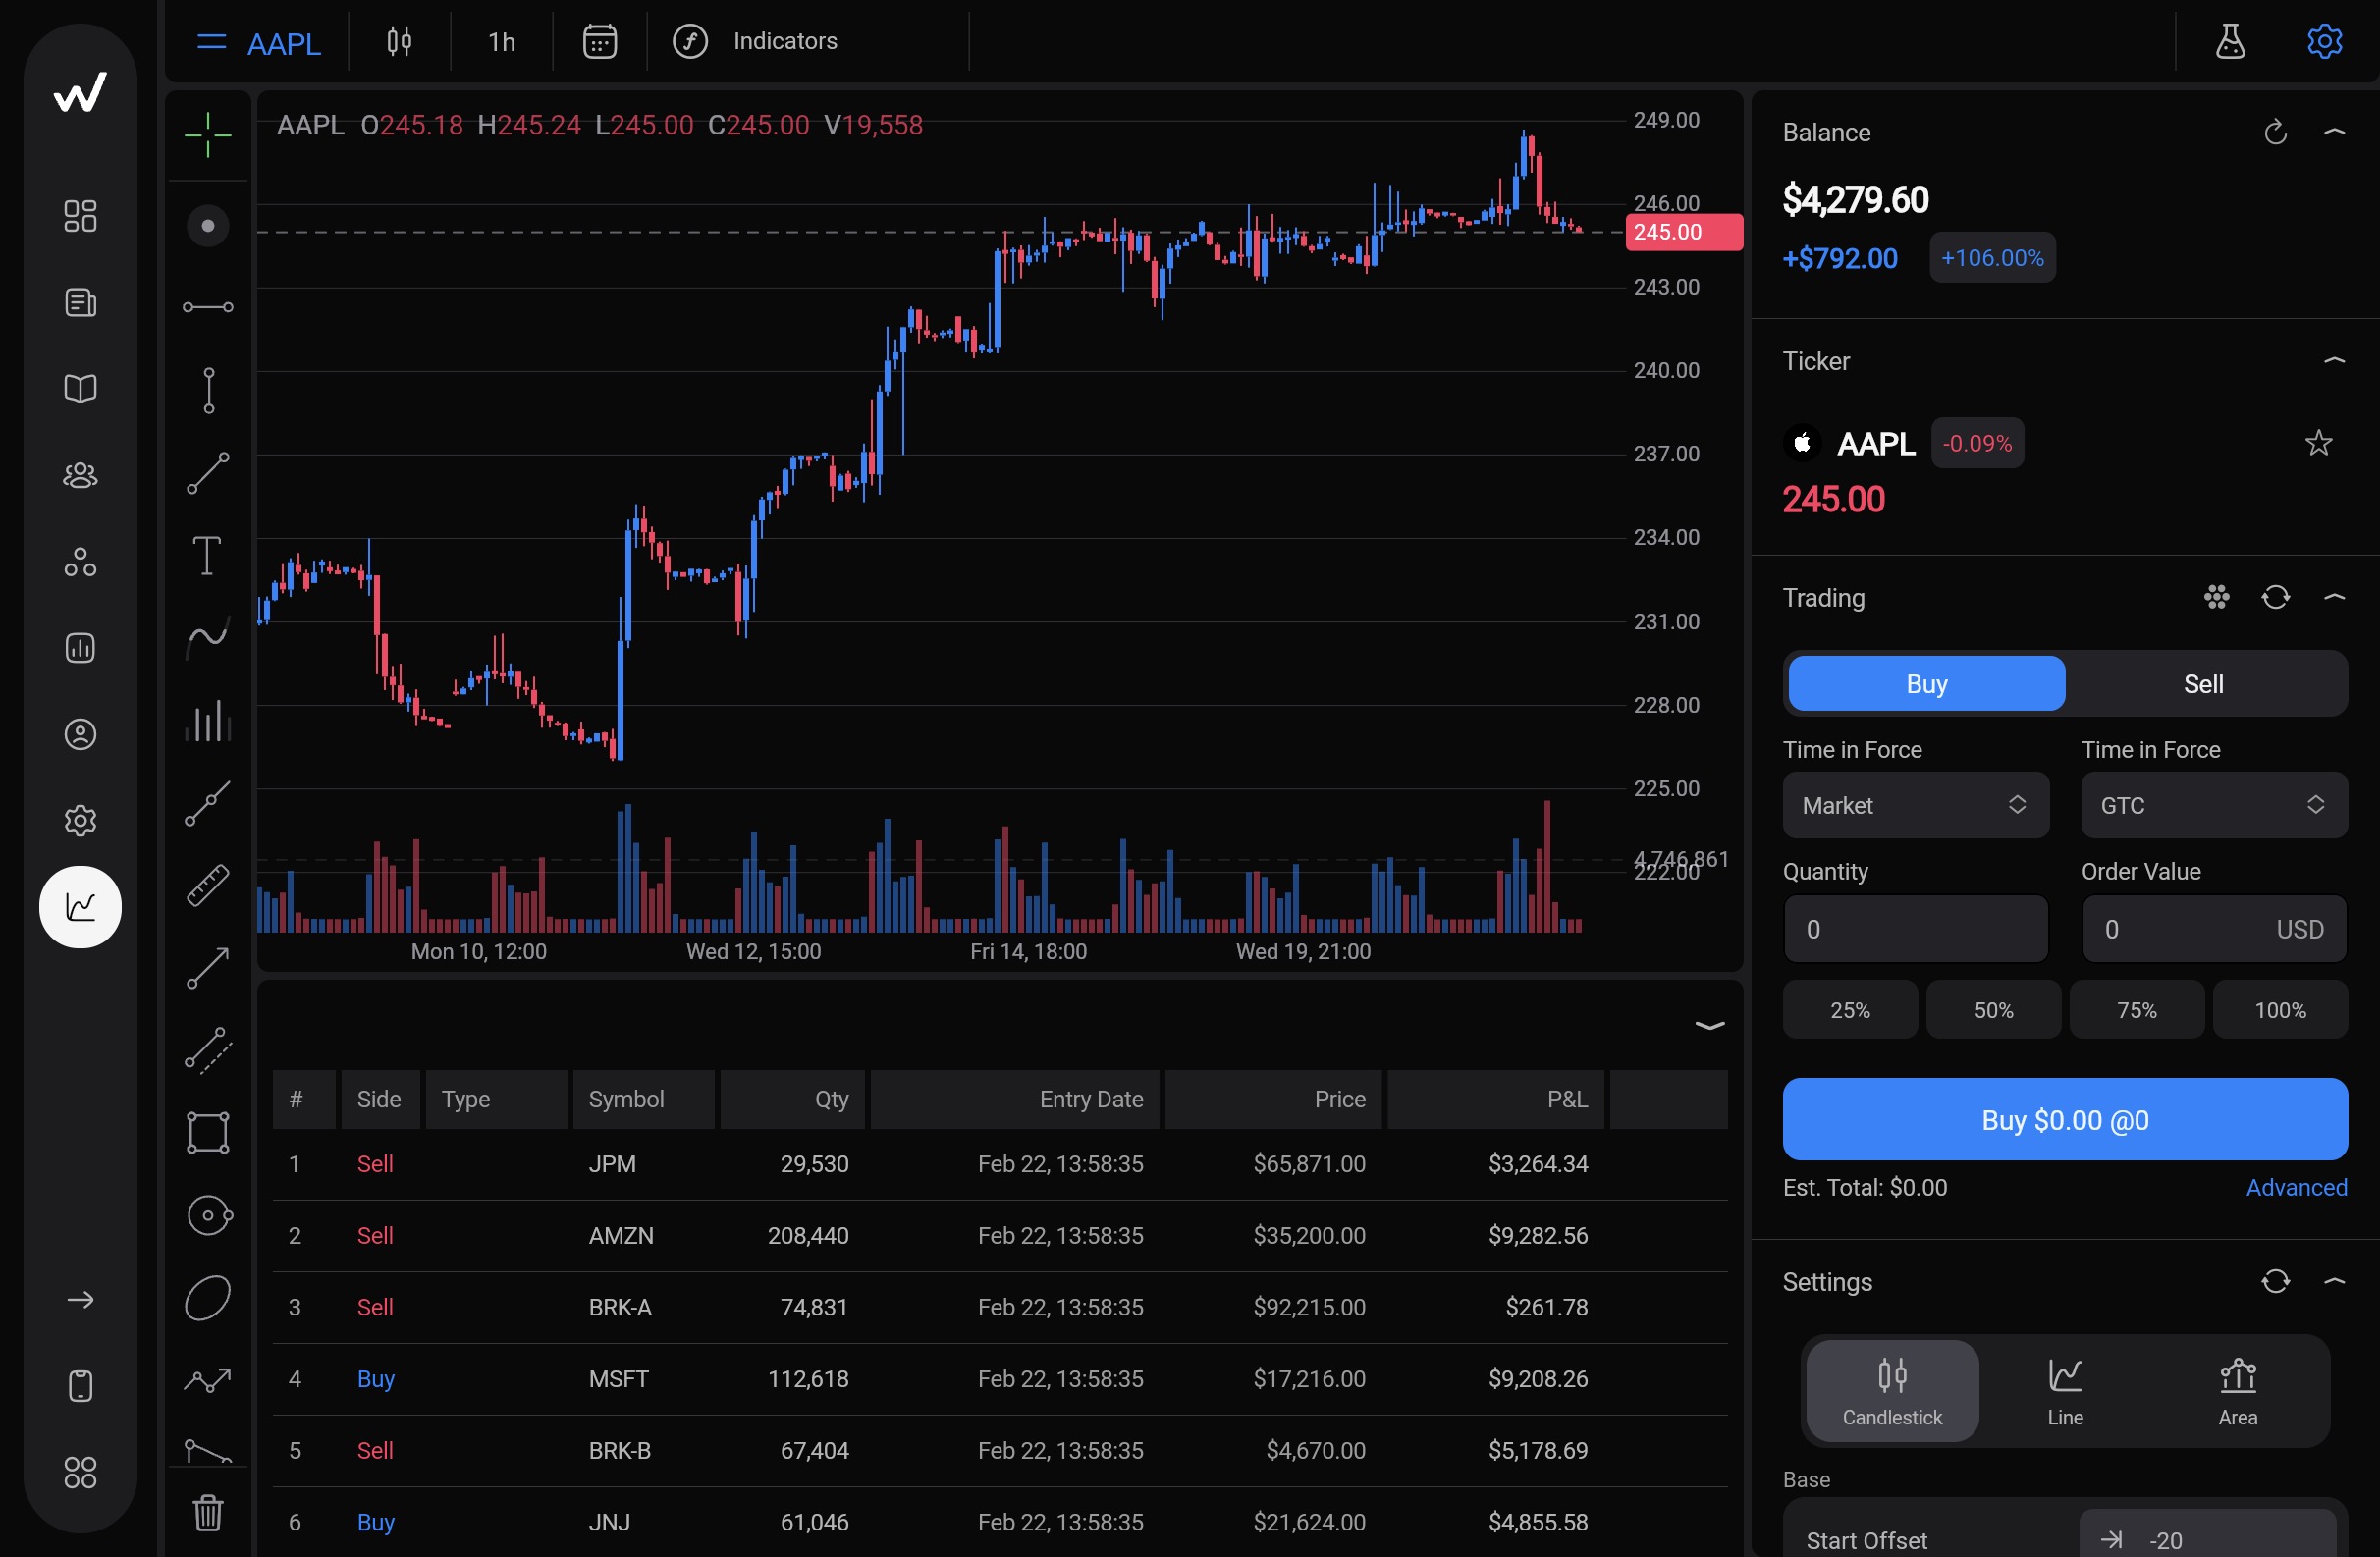
Task: Open the book icon in sidebar
Action: pyautogui.click(x=80, y=388)
